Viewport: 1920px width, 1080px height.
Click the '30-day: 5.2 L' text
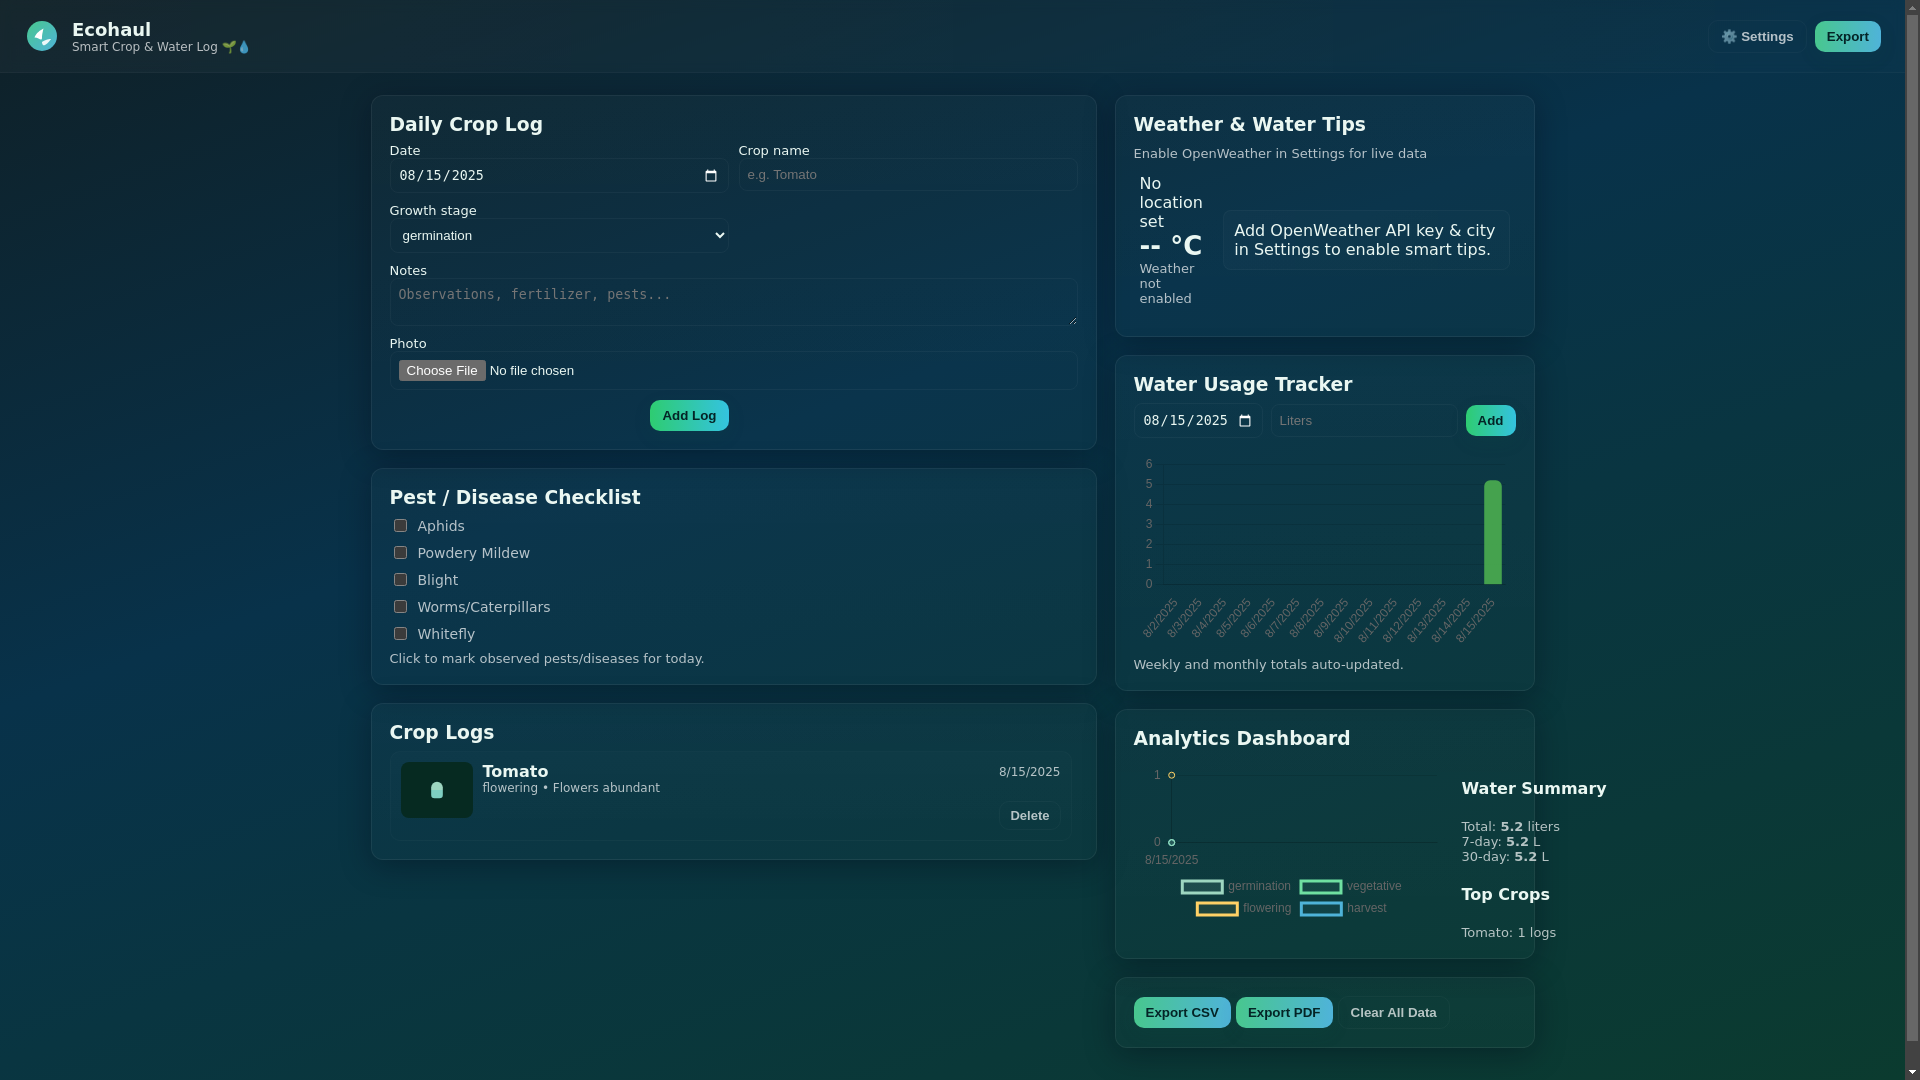1504,857
